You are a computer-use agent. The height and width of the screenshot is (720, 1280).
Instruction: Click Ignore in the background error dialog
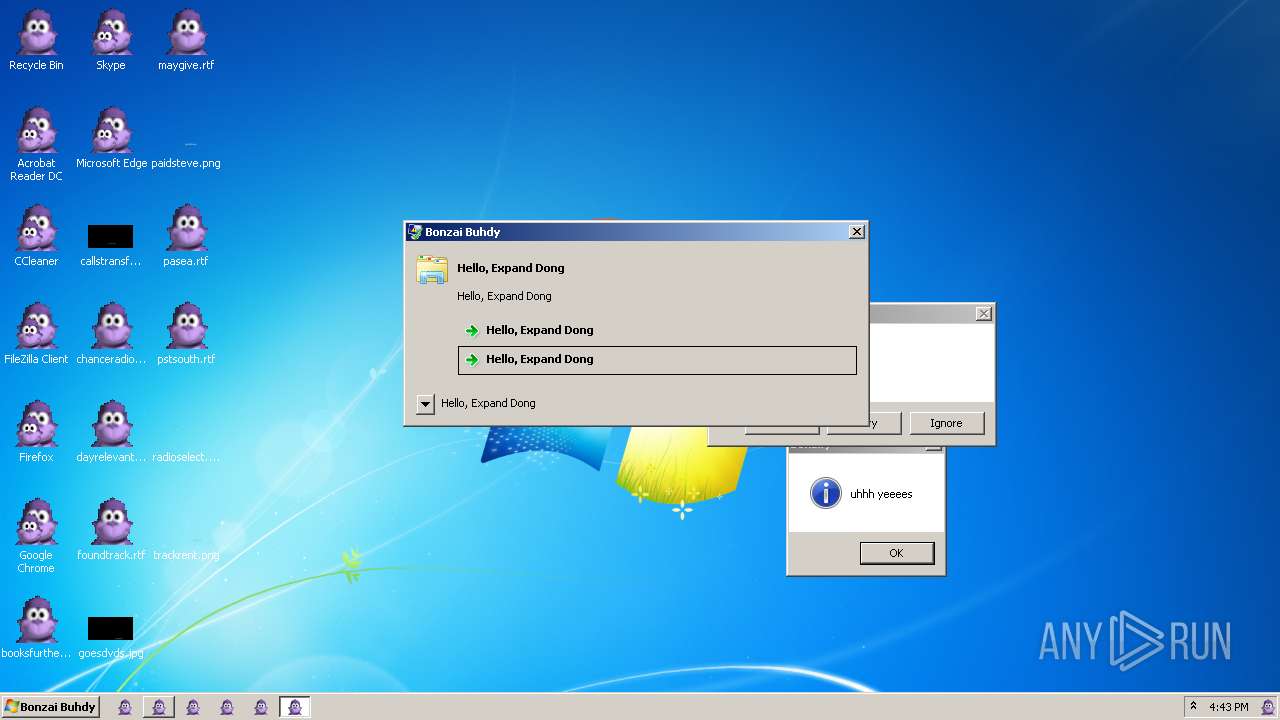coord(946,423)
